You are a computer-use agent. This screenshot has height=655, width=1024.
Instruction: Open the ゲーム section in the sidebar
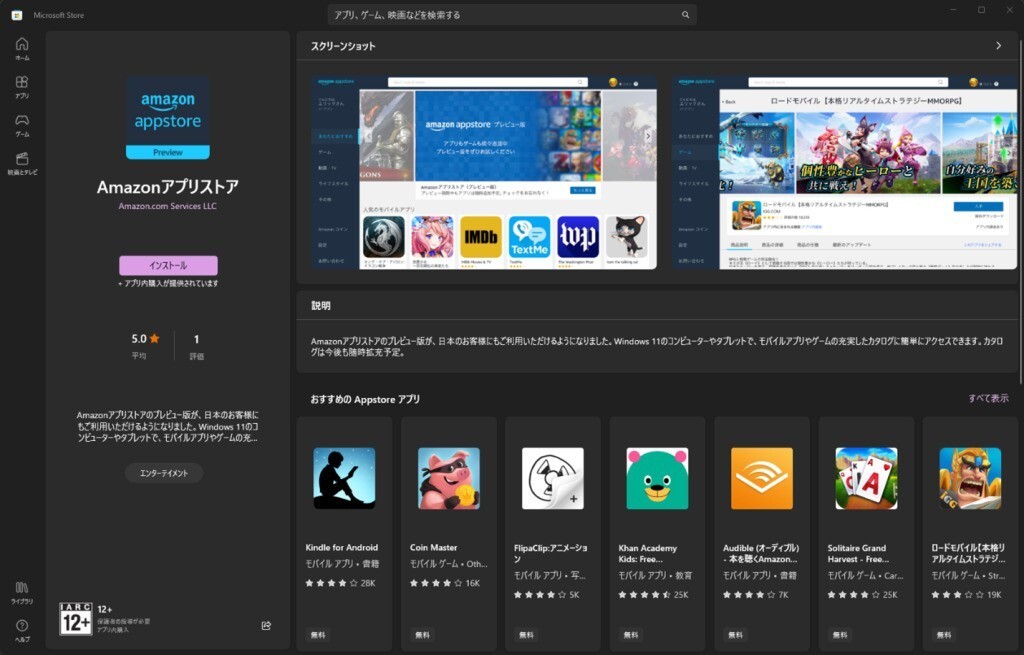point(21,124)
